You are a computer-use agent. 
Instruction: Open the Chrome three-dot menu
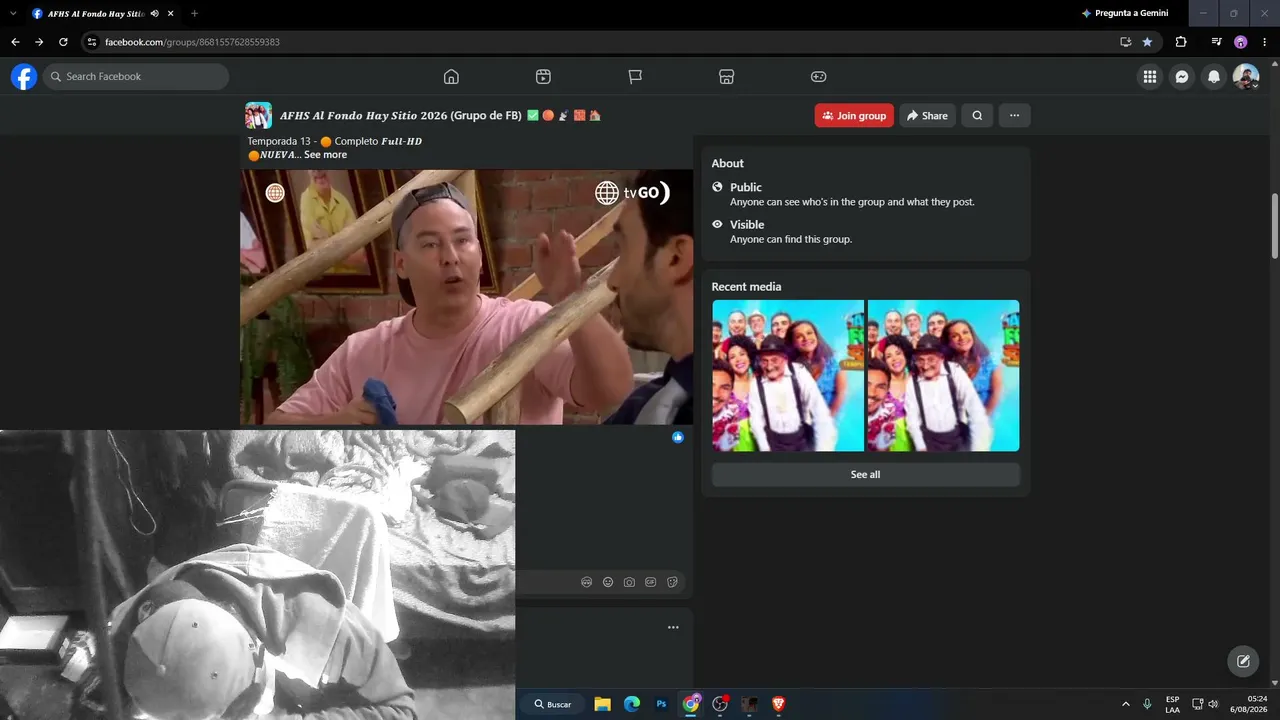1264,42
